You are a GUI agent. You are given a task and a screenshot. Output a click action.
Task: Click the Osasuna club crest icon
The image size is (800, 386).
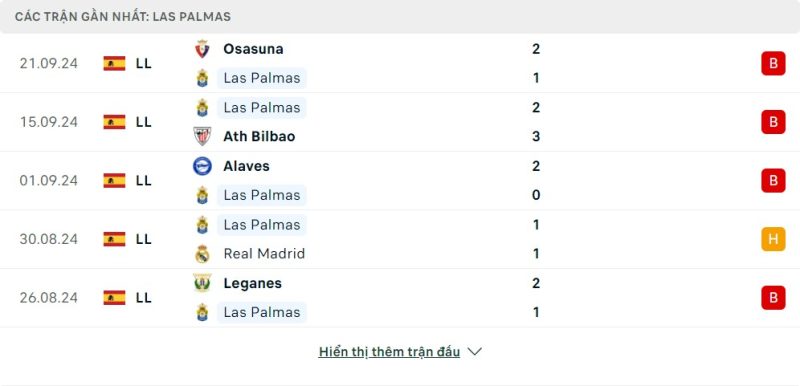coord(203,49)
